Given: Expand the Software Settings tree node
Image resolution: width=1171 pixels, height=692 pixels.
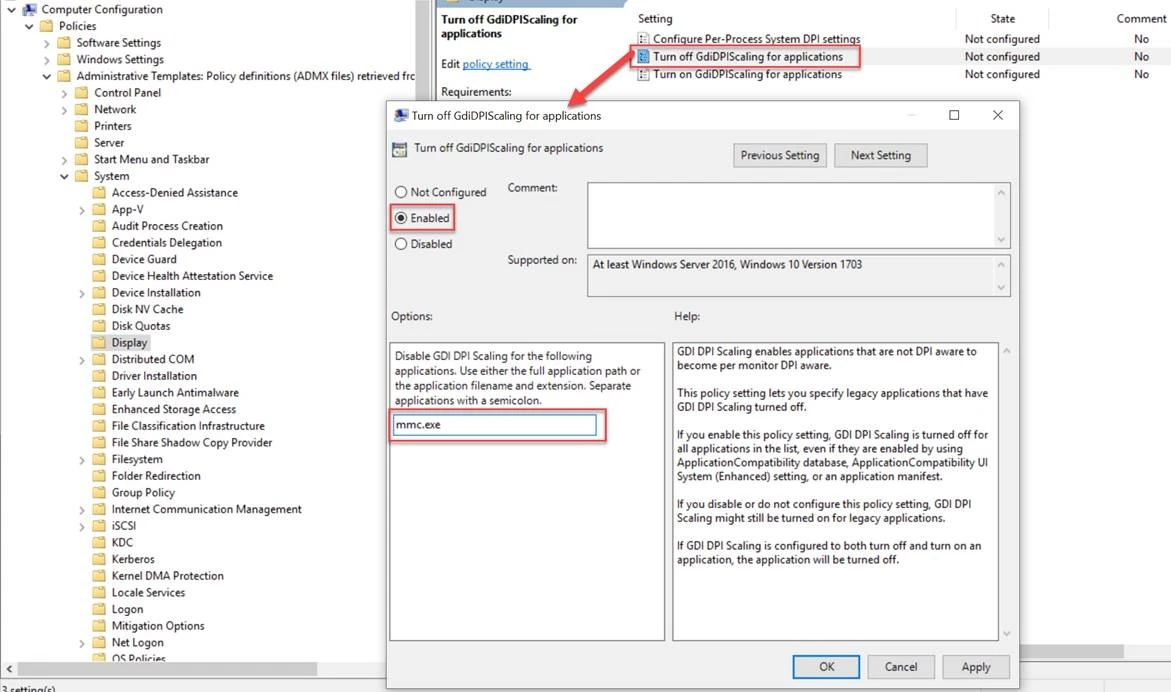Looking at the screenshot, I should pyautogui.click(x=47, y=43).
